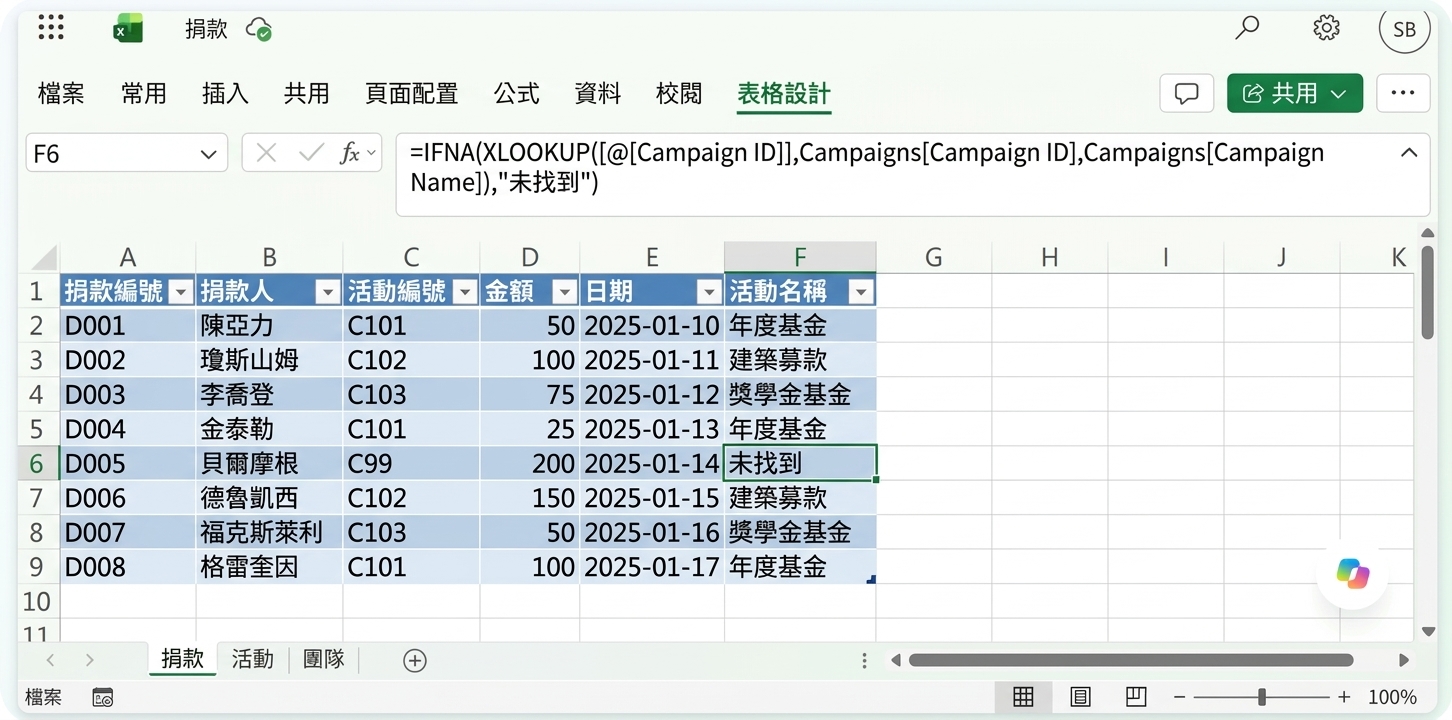Open the 插入 ribbon tab
Viewport: 1452px width, 720px height.
pos(225,94)
